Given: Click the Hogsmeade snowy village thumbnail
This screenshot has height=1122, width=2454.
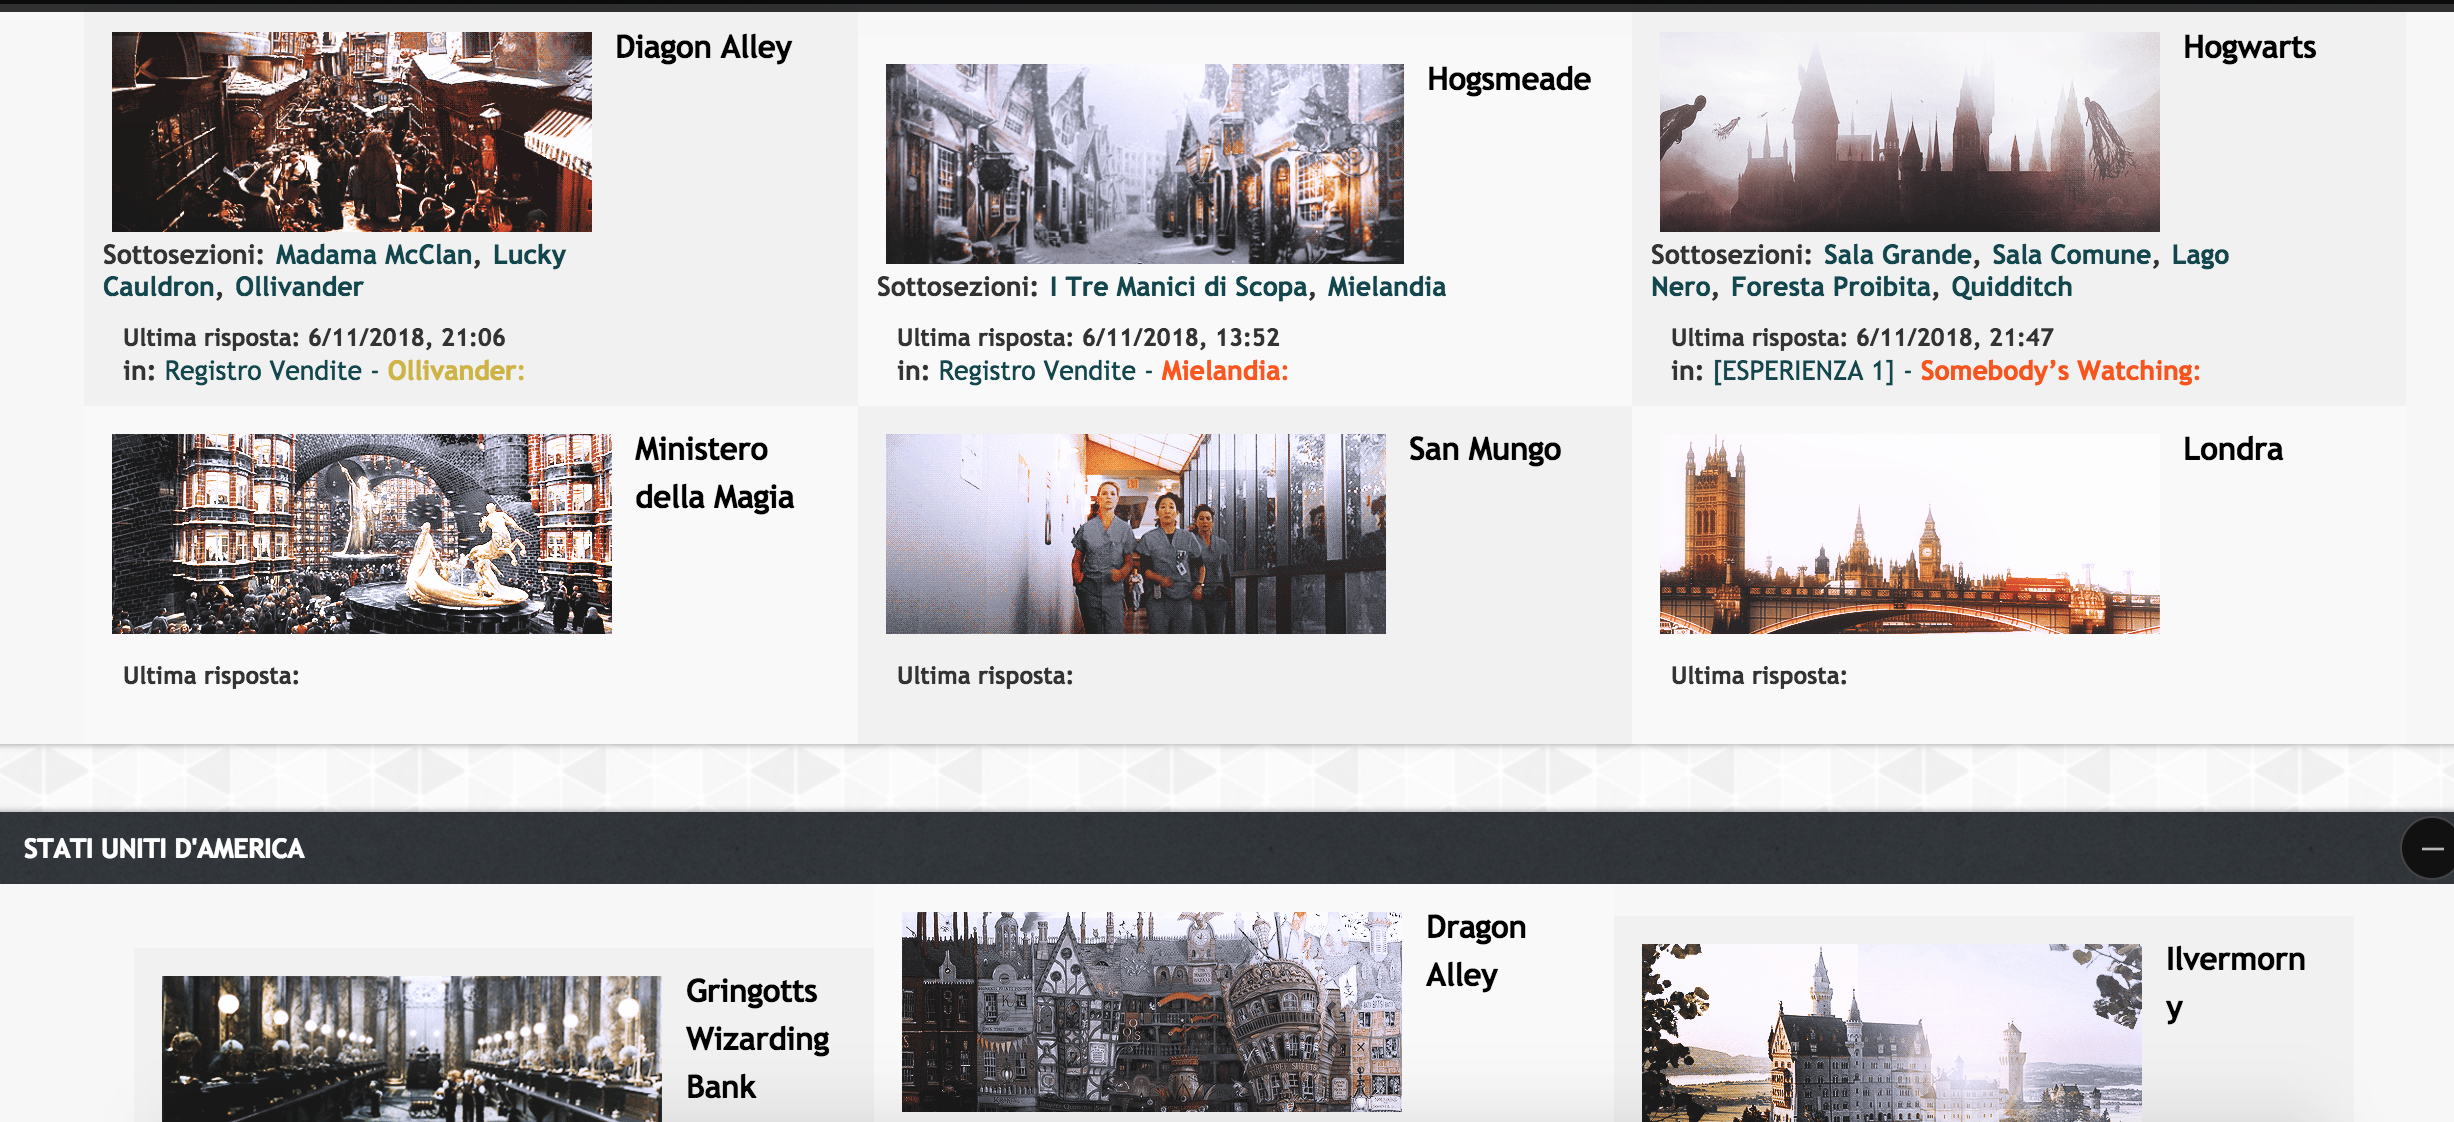Looking at the screenshot, I should [x=1145, y=164].
